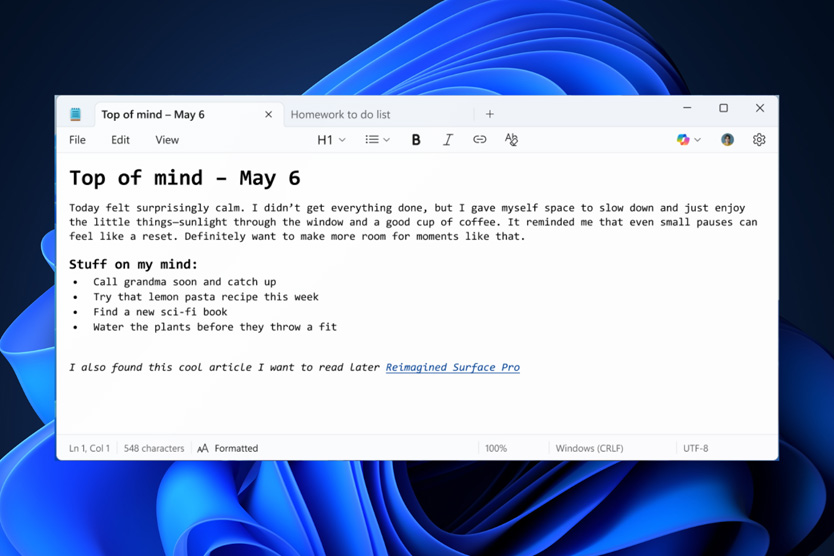Click 'Water the plants before they throw a fit'
The width and height of the screenshot is (834, 556).
[215, 327]
